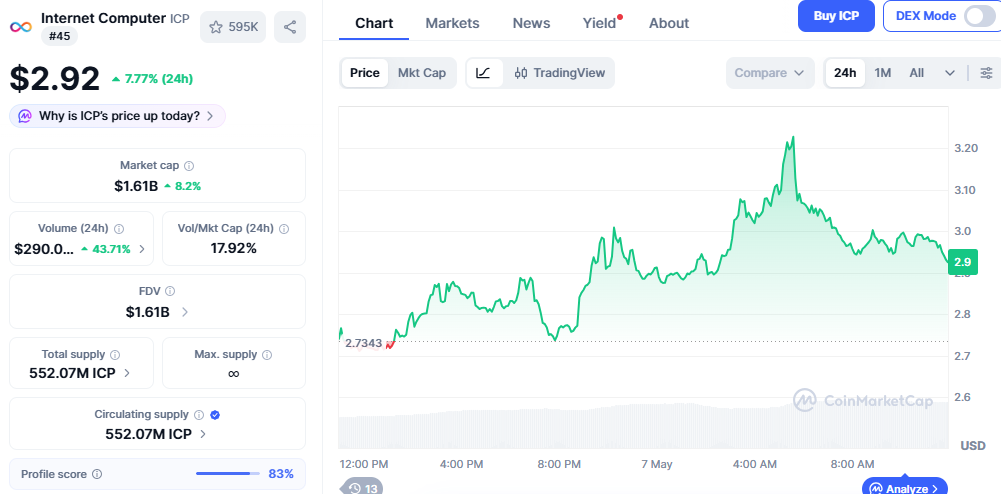Expand FDV details chevron
This screenshot has height=494, width=1001.
(x=185, y=312)
